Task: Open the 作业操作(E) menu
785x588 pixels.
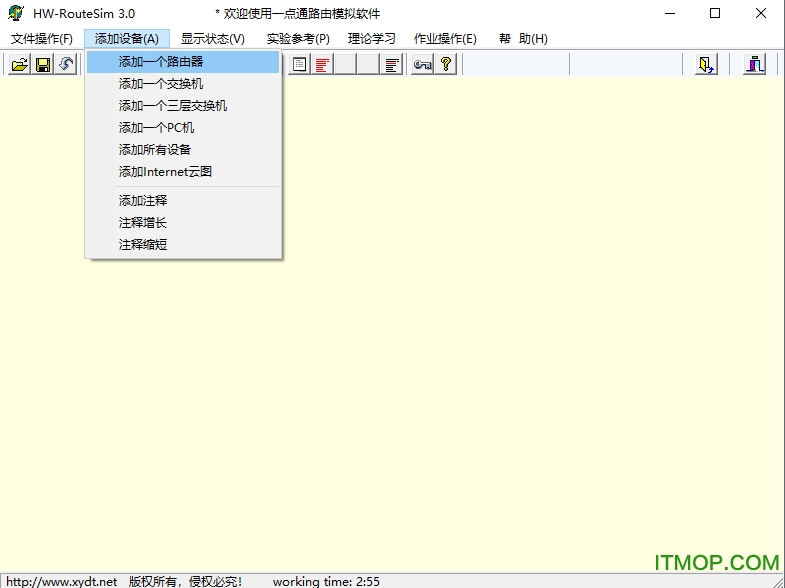Action: point(445,39)
